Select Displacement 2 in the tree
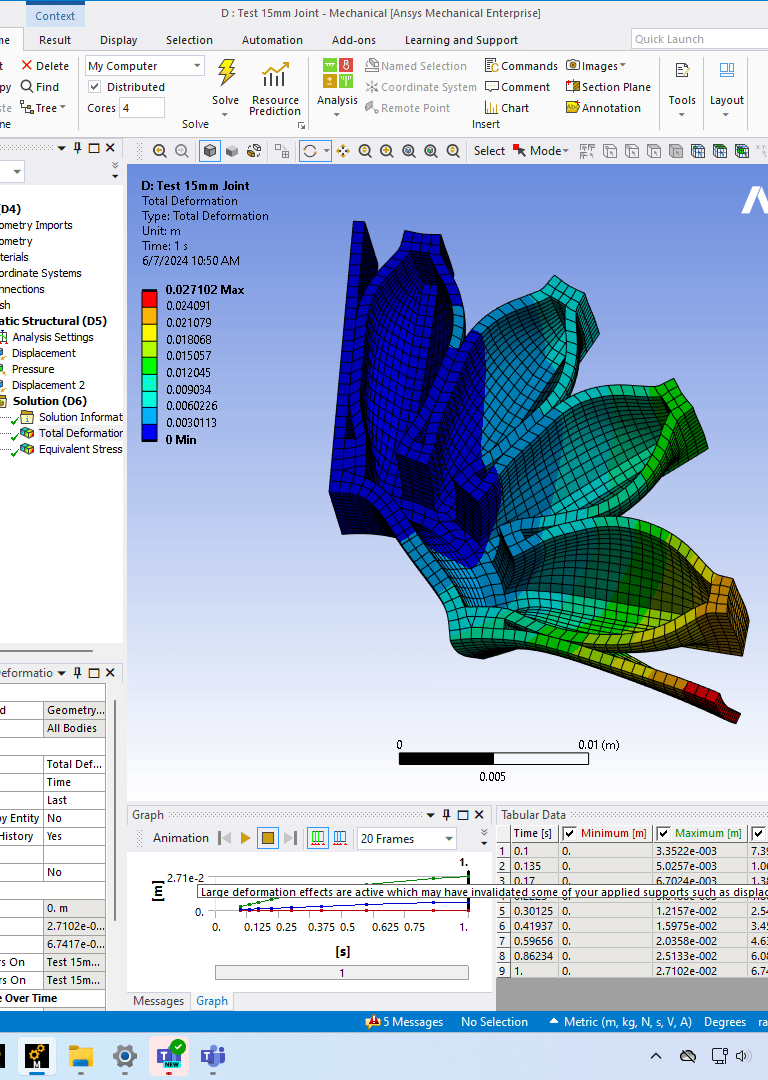 tap(48, 385)
